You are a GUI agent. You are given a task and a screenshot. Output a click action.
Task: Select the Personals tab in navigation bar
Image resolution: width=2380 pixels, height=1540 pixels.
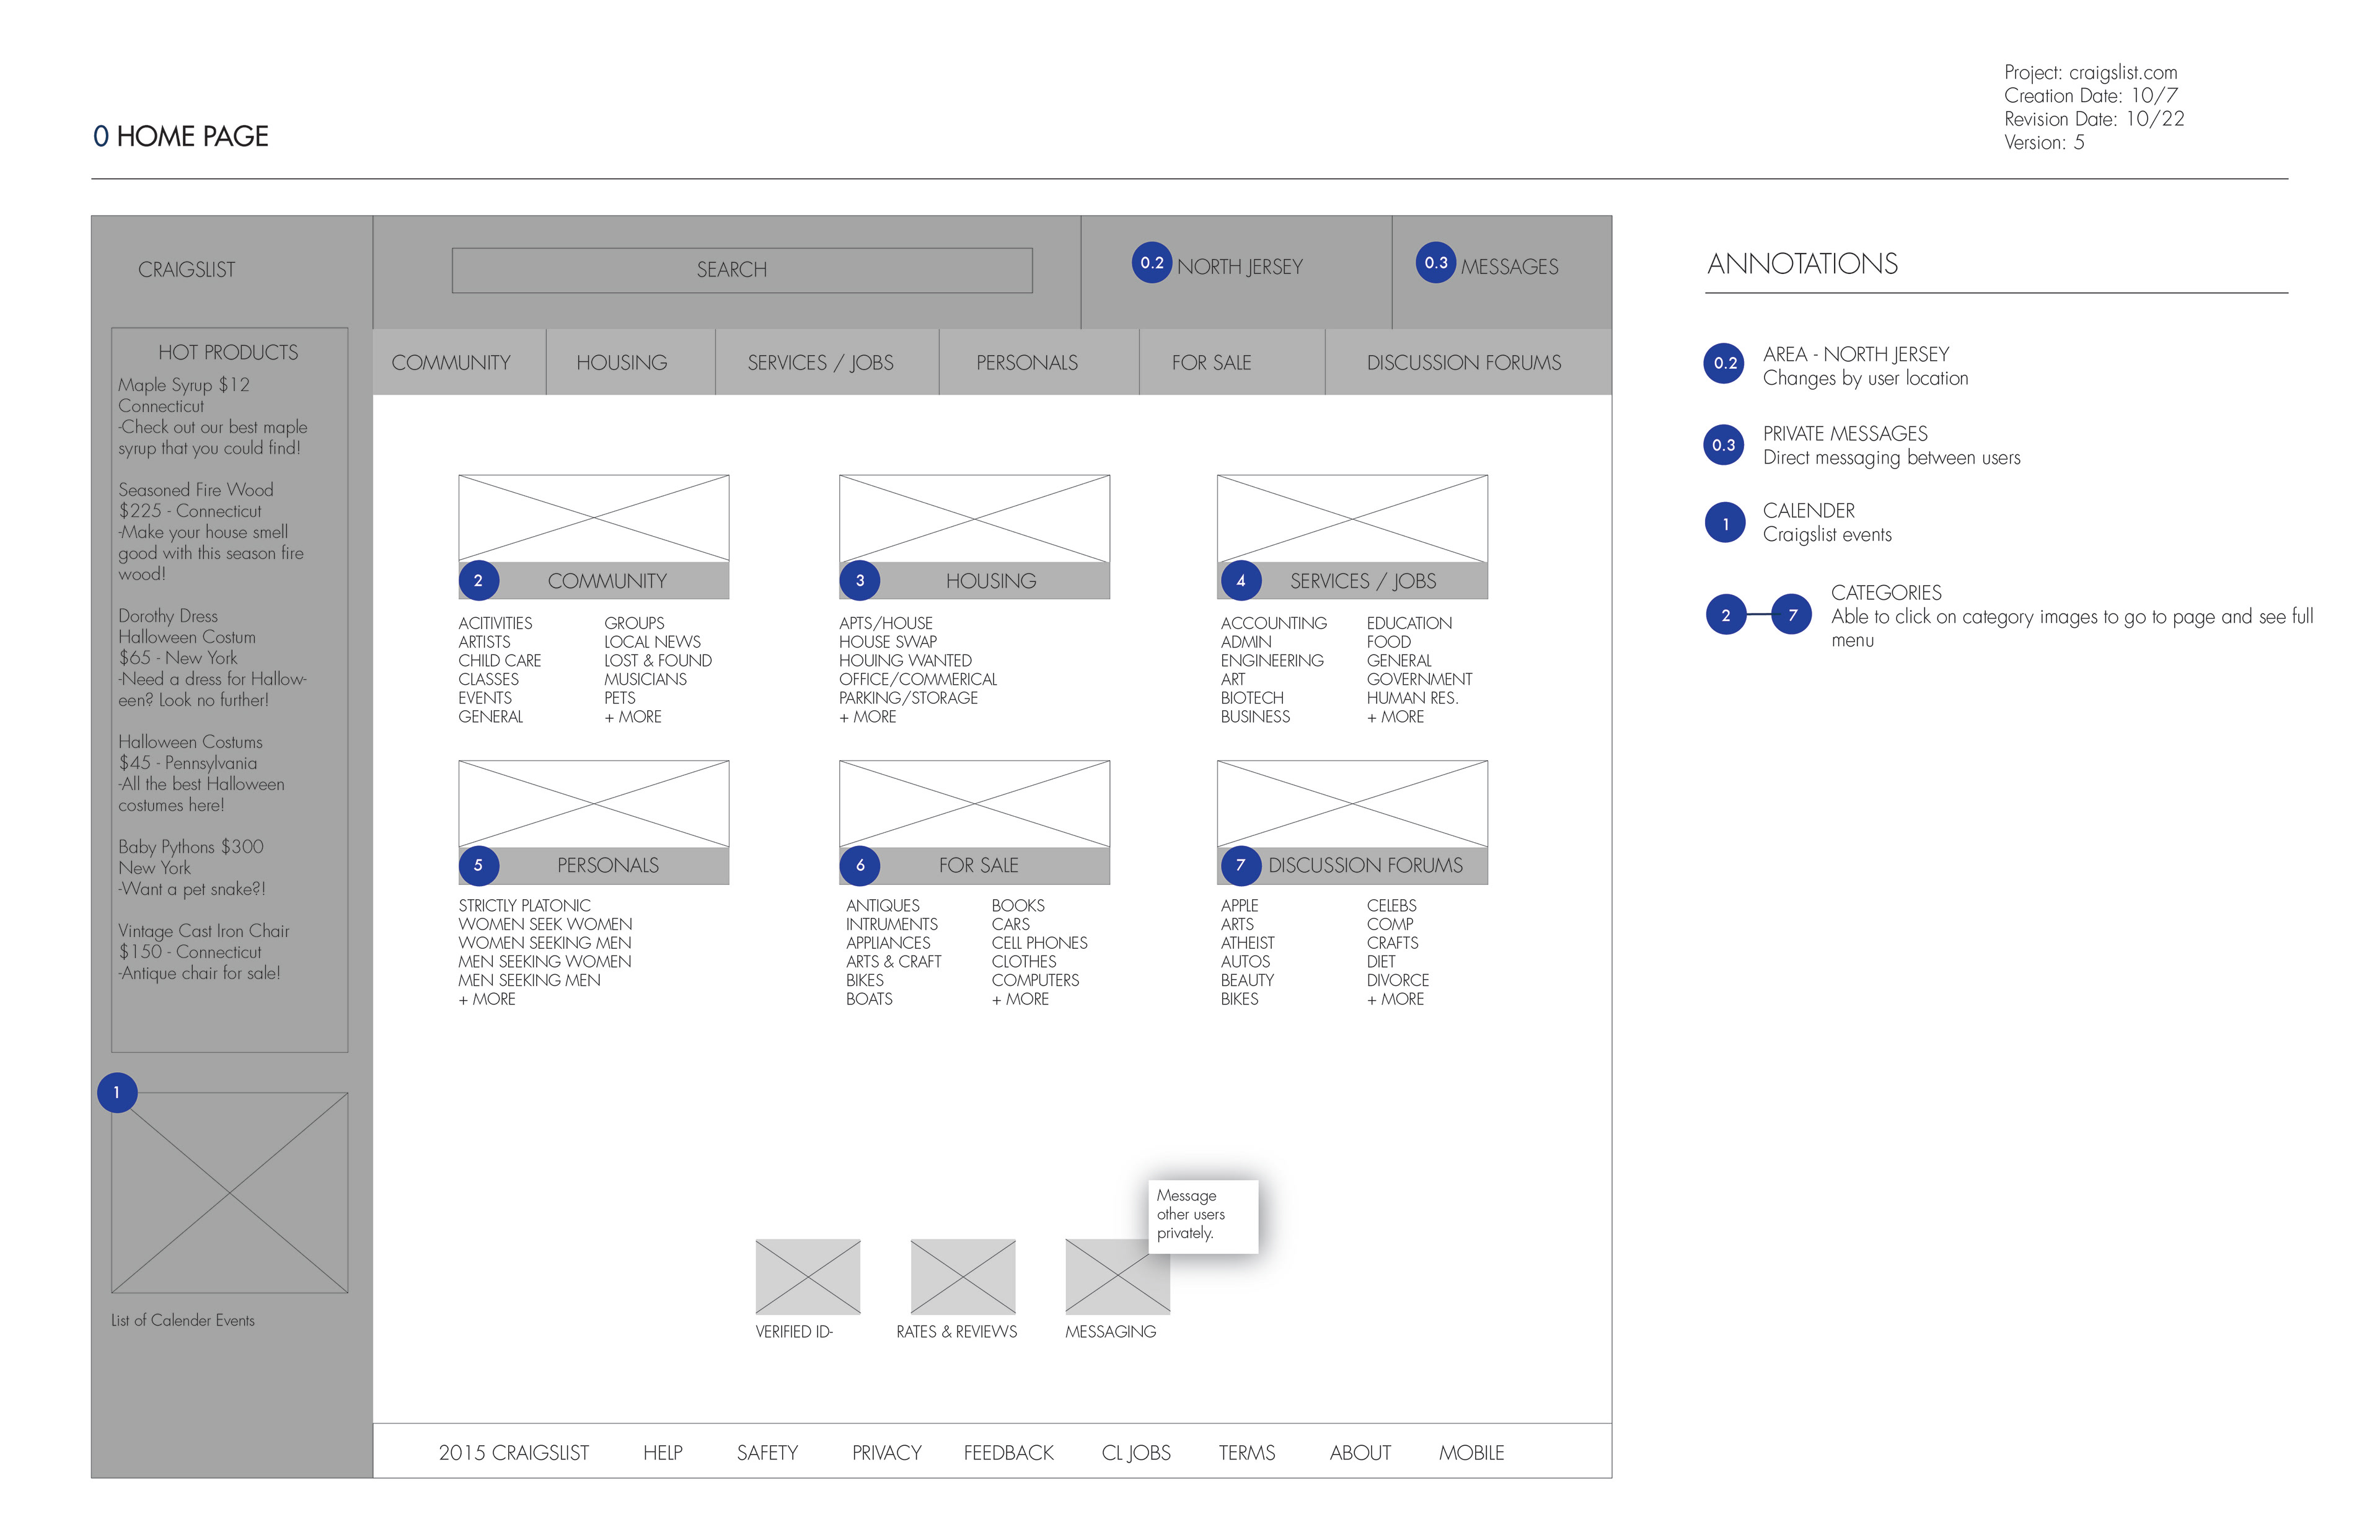pos(1039,362)
